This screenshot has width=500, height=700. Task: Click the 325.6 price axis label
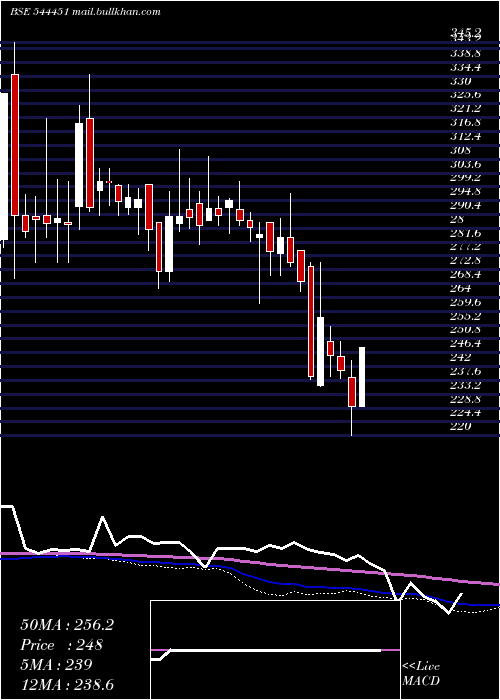click(x=466, y=95)
